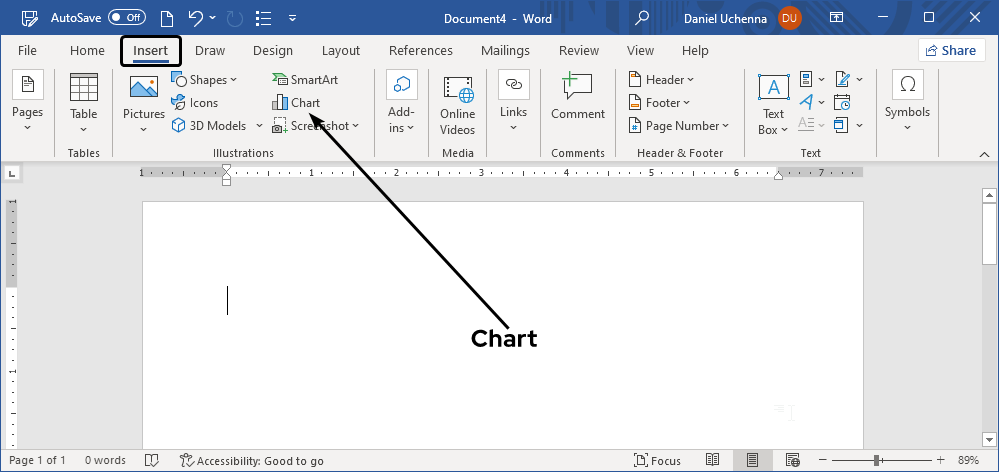Switch to Web Layout view

793,460
